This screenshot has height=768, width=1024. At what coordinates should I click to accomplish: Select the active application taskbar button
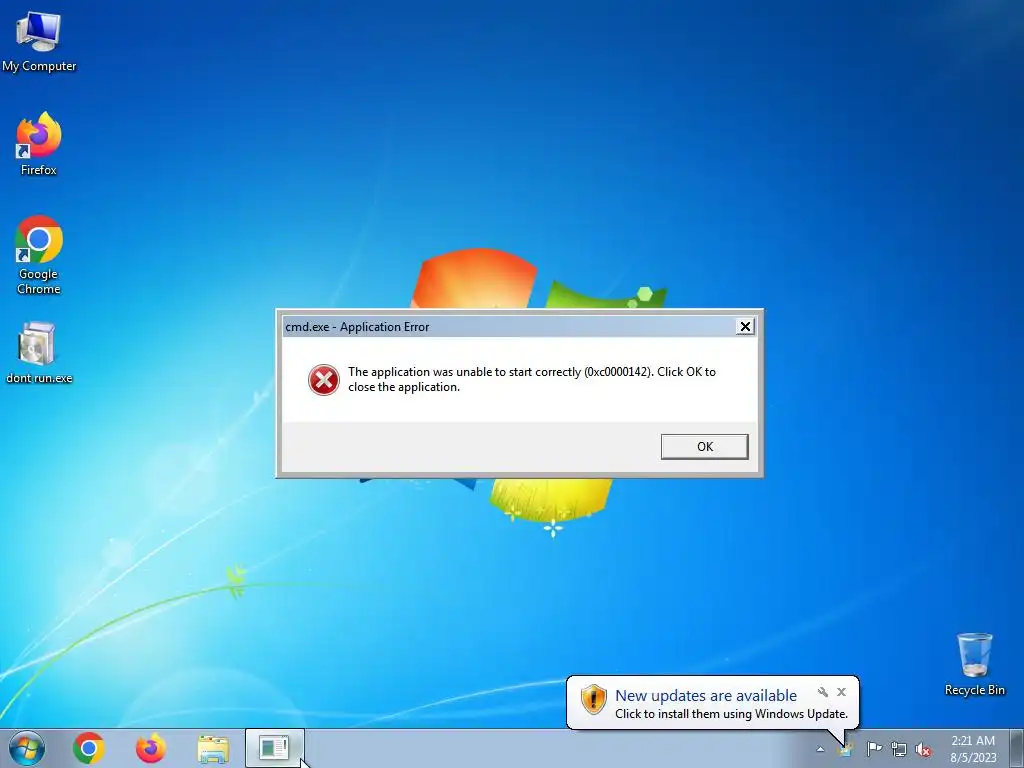pyautogui.click(x=274, y=748)
